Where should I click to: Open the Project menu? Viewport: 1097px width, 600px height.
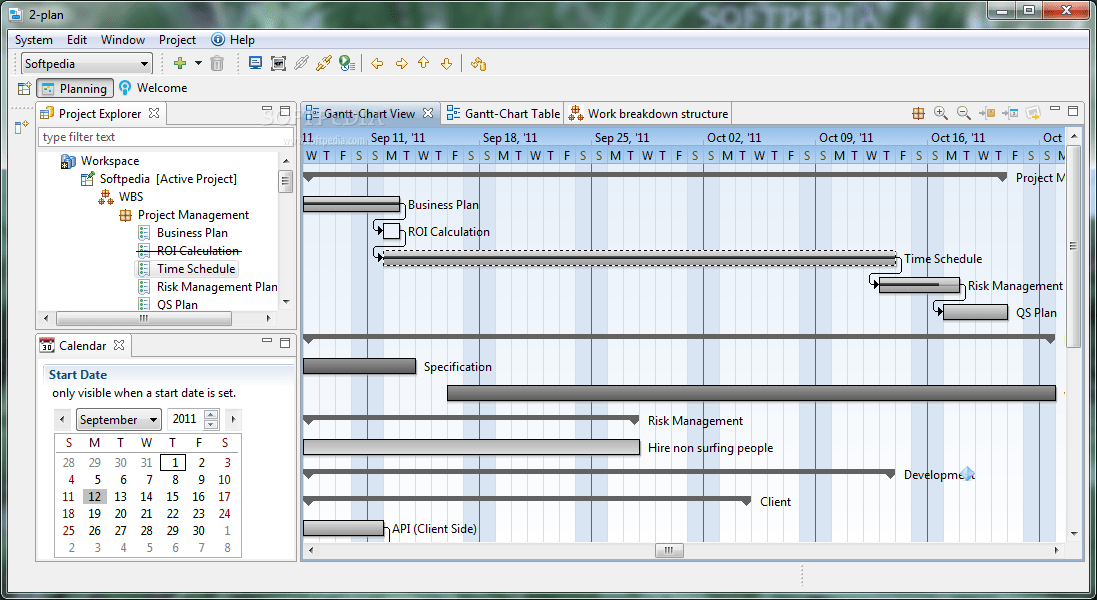[177, 40]
